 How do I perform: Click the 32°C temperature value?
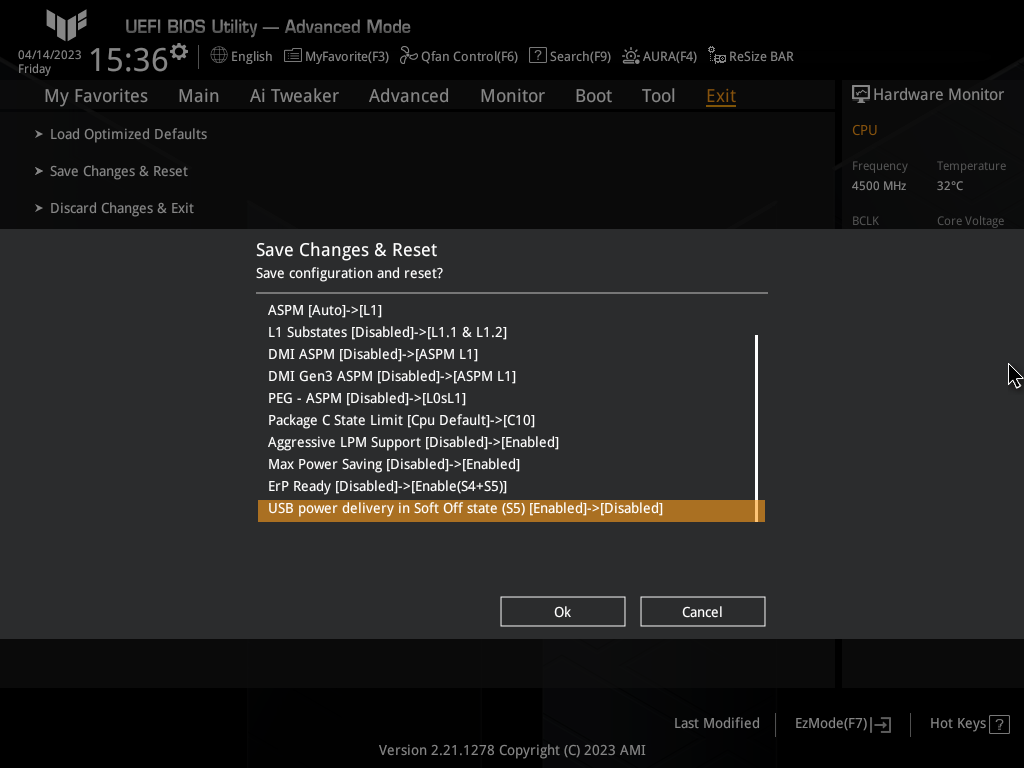950,185
